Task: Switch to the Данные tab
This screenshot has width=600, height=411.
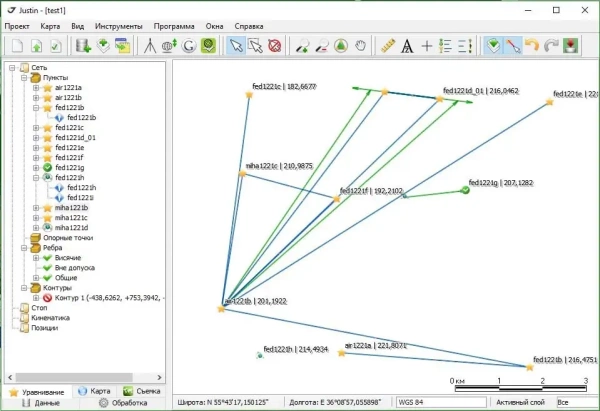Action: (41, 403)
